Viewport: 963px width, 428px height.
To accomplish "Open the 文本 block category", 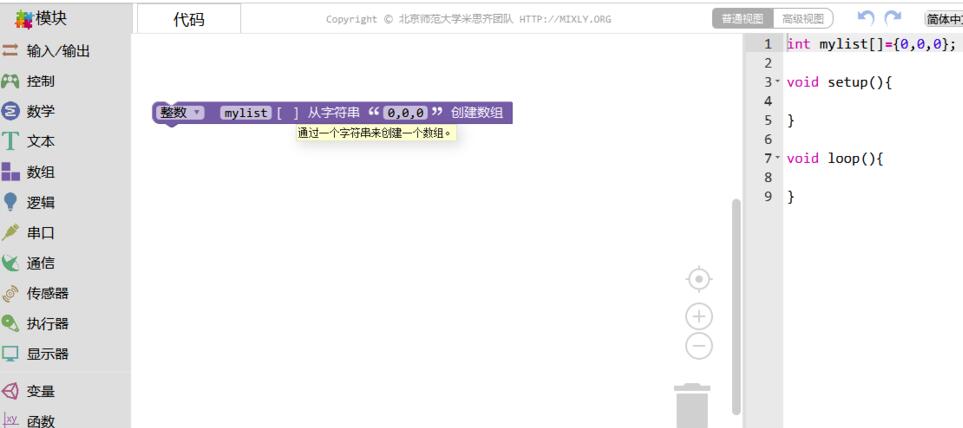I will coord(40,142).
